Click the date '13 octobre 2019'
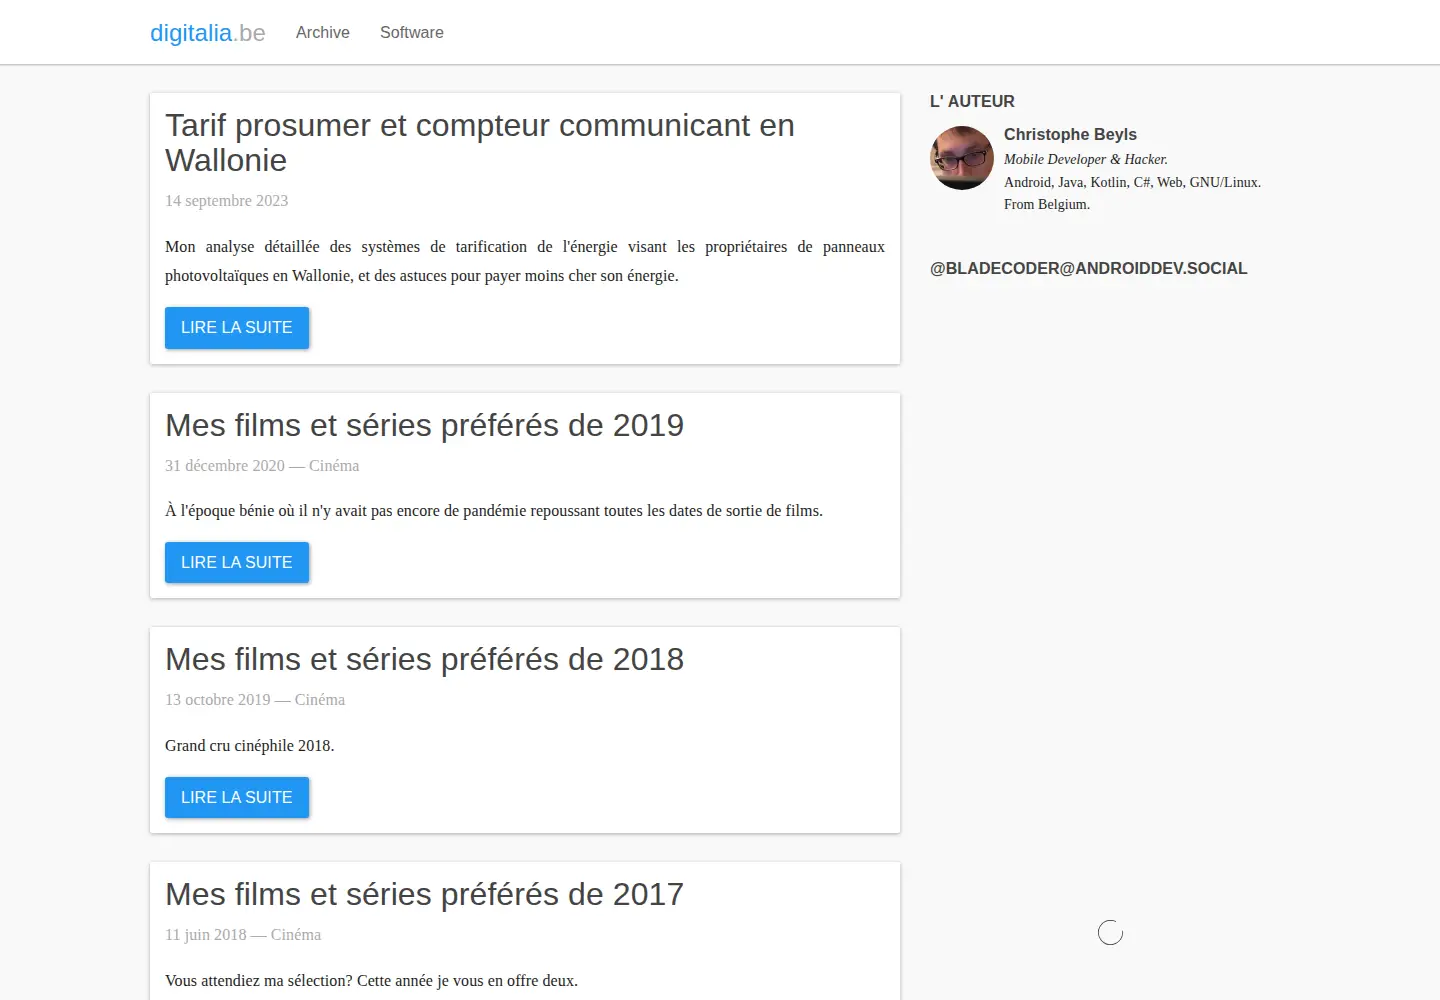The width and height of the screenshot is (1440, 1000). [x=218, y=700]
